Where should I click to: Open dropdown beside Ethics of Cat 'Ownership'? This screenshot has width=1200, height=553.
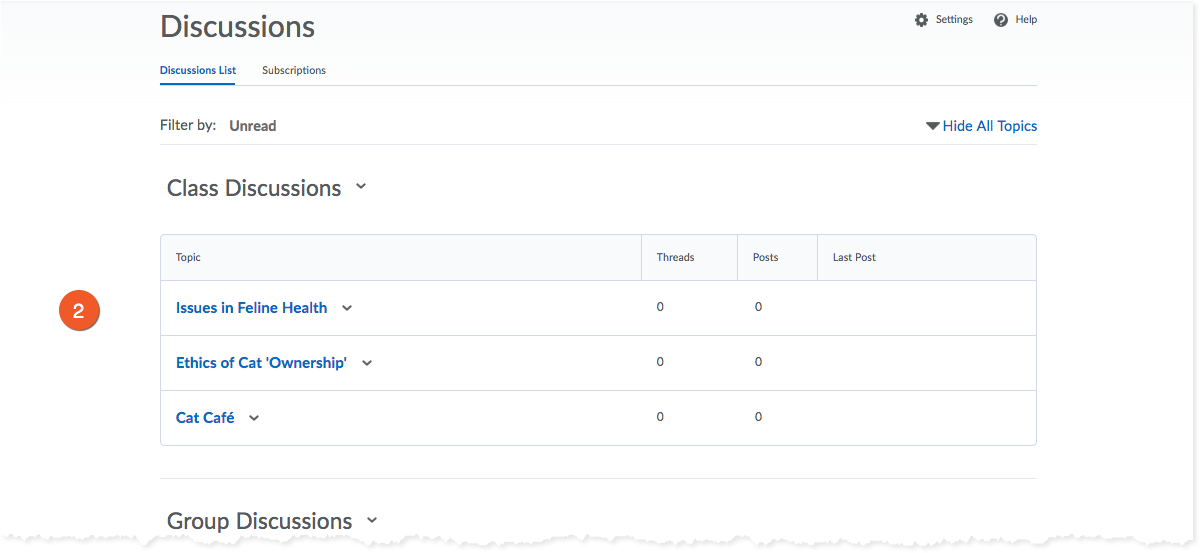point(367,363)
